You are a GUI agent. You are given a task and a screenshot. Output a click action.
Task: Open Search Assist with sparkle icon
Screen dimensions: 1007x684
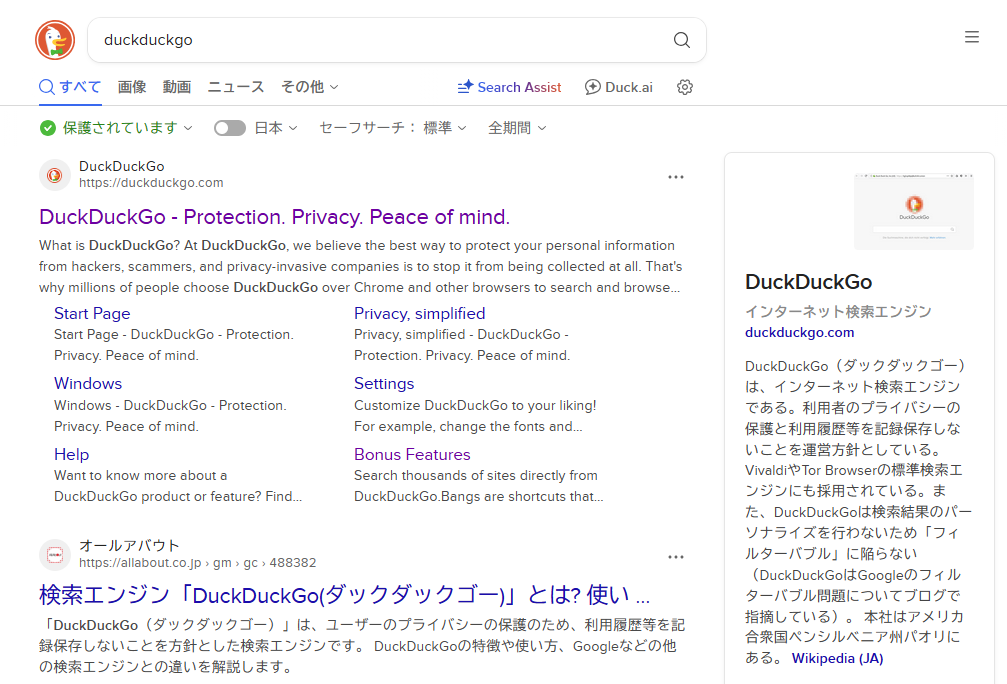tap(509, 87)
